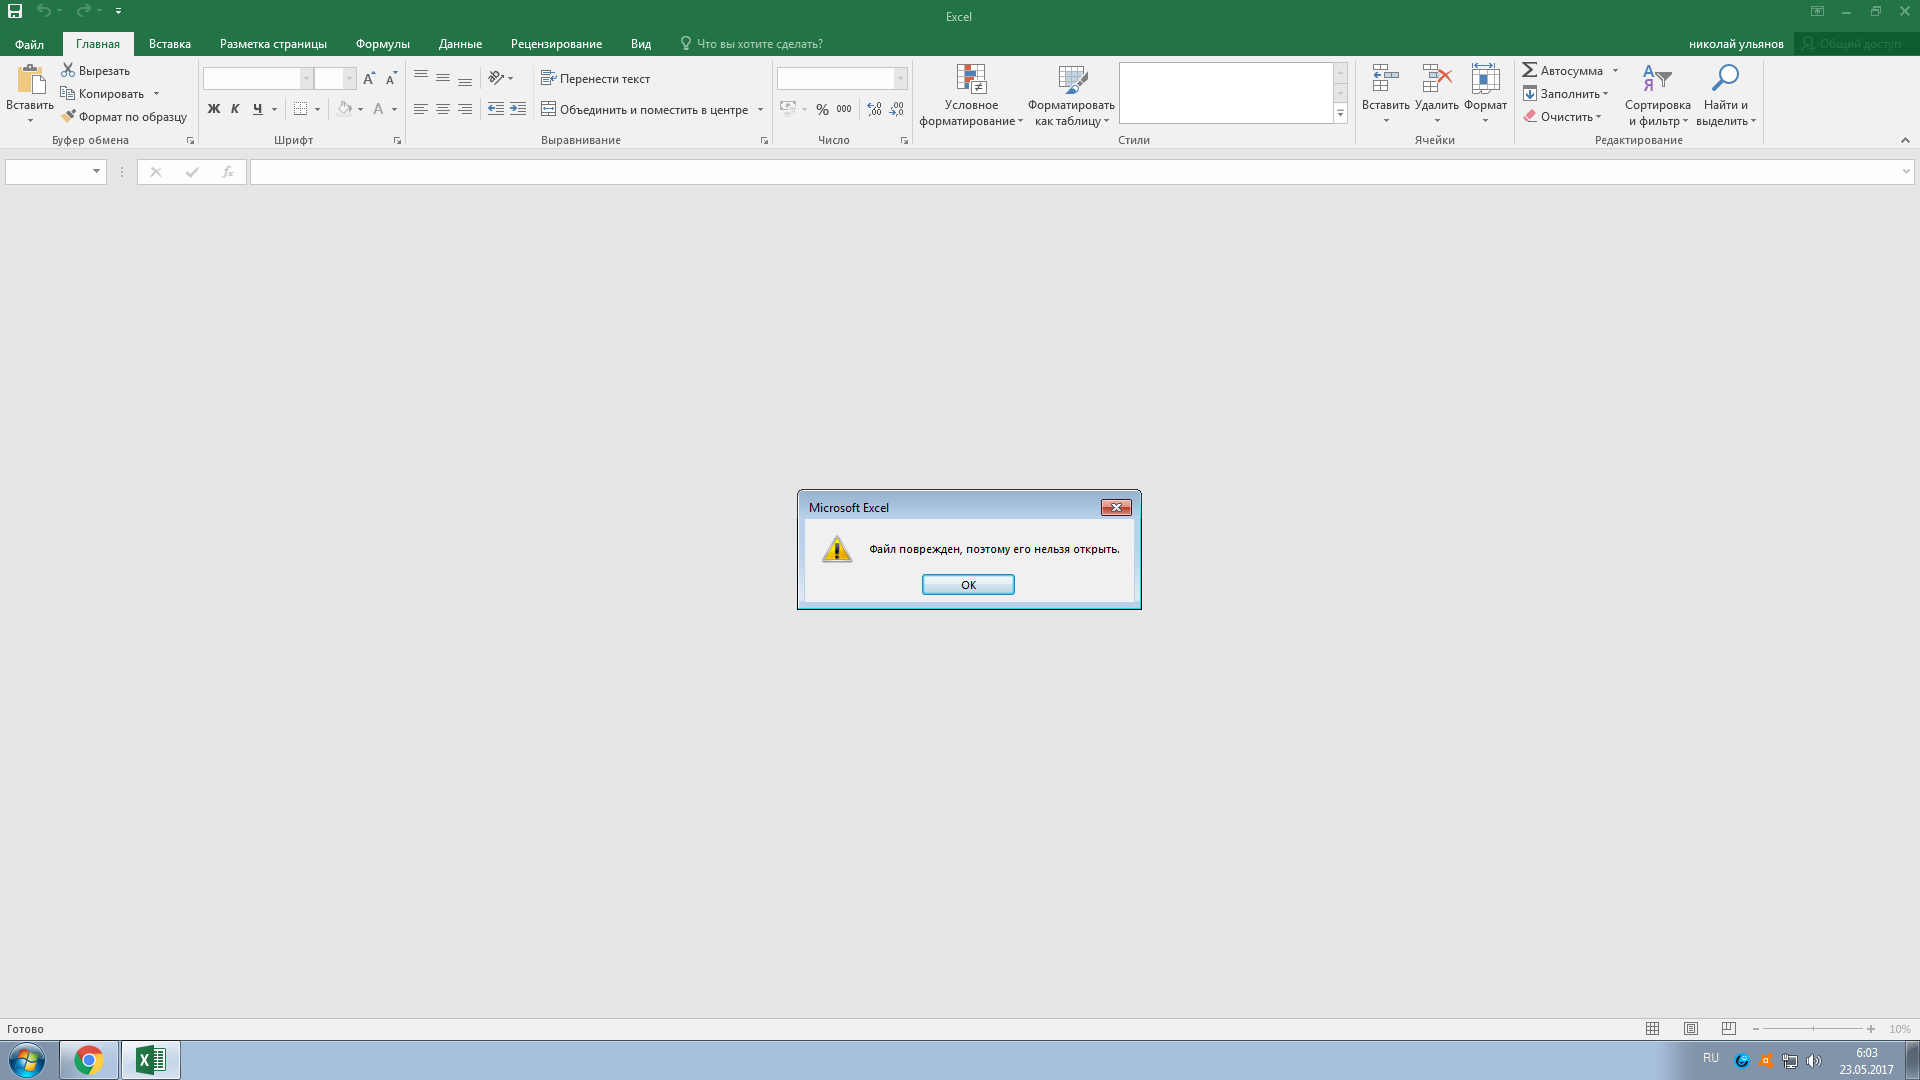Expand the Name Box dropdown arrow

(96, 172)
